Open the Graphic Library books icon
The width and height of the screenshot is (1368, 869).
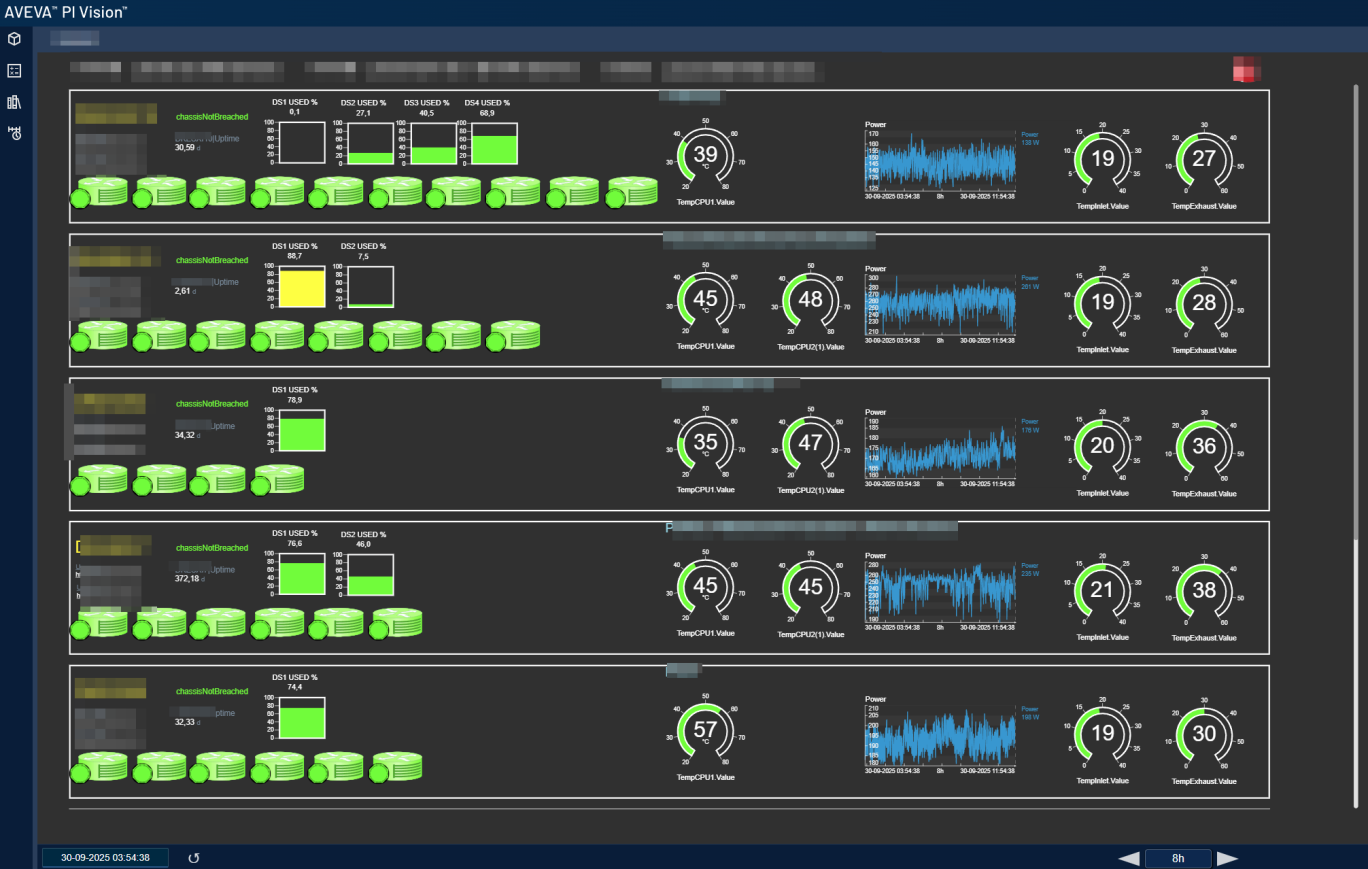click(x=14, y=102)
